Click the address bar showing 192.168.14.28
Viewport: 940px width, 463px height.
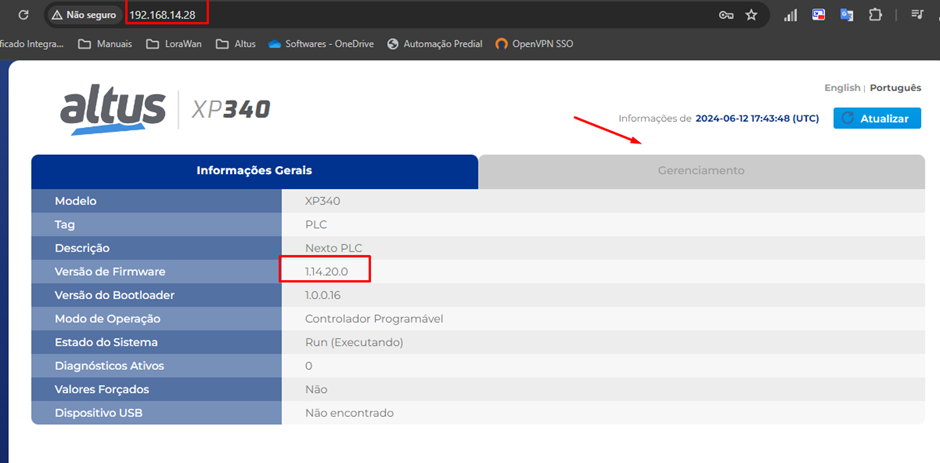click(x=400, y=15)
